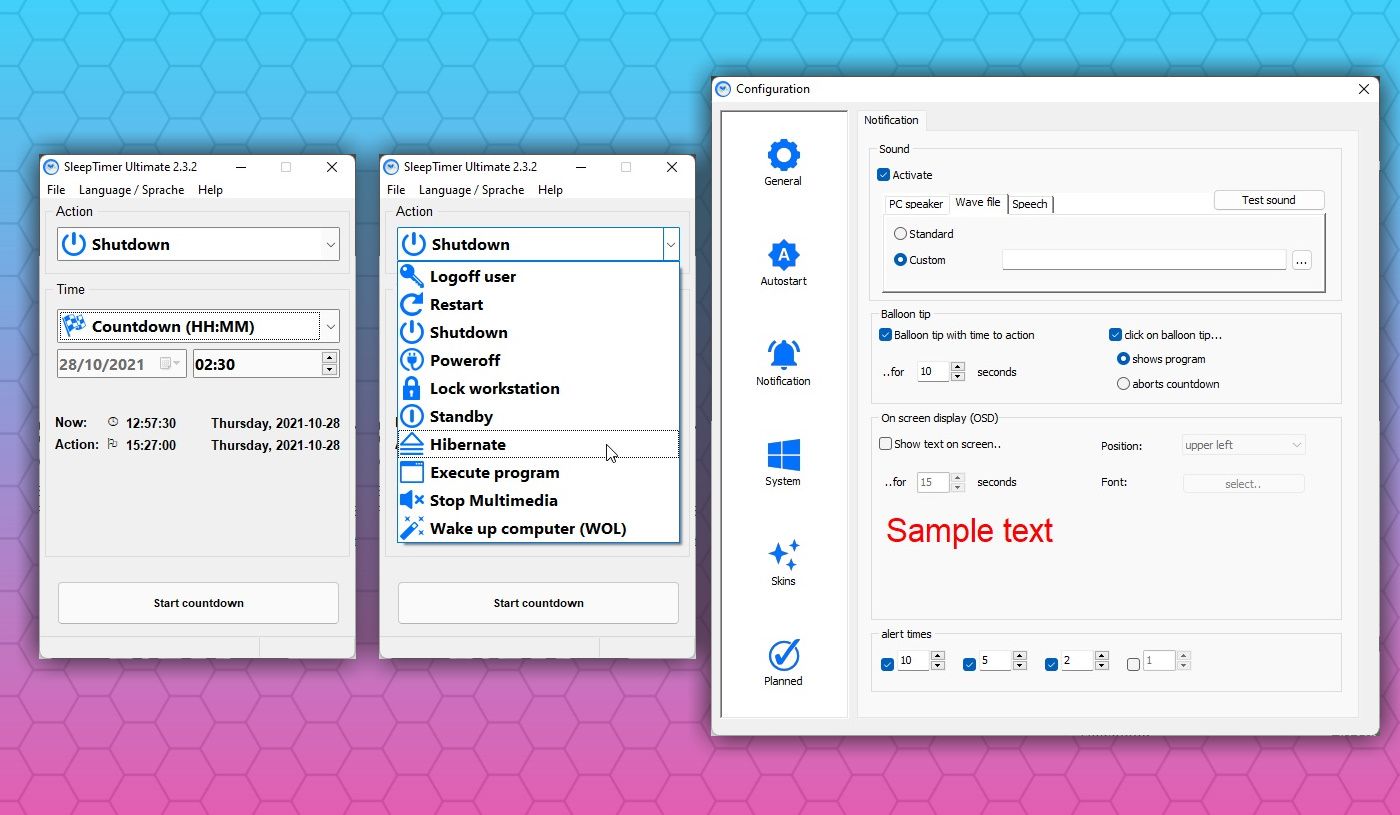Decrease the 02:30 countdown time with down arrow
Image resolution: width=1400 pixels, height=815 pixels.
click(x=329, y=370)
